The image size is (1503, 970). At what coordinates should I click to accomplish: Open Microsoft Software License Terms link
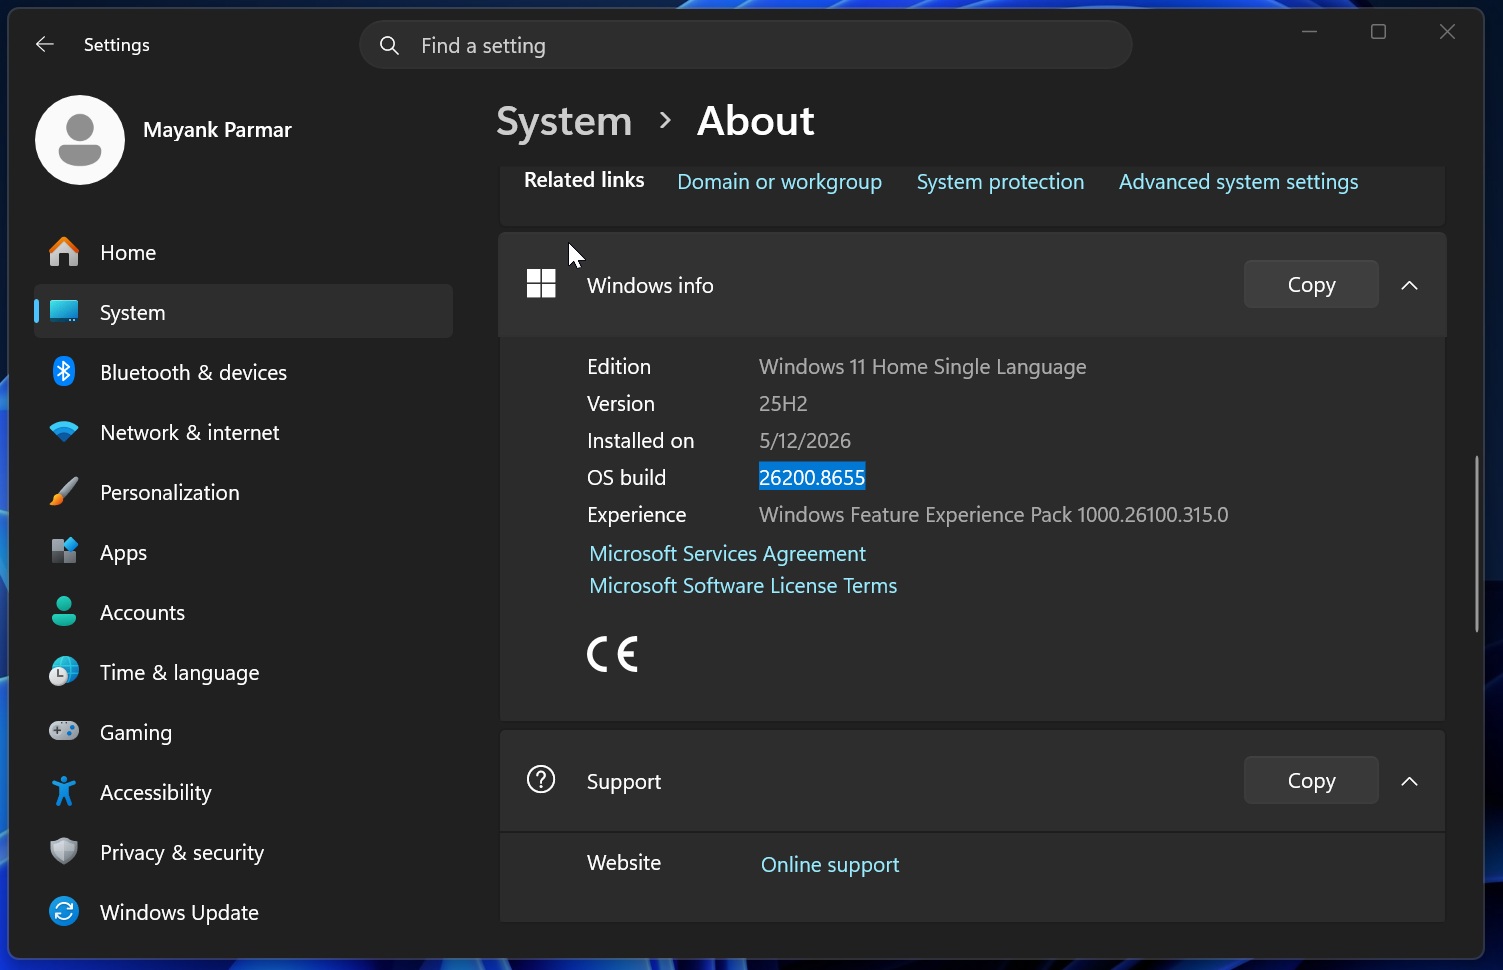coord(743,585)
